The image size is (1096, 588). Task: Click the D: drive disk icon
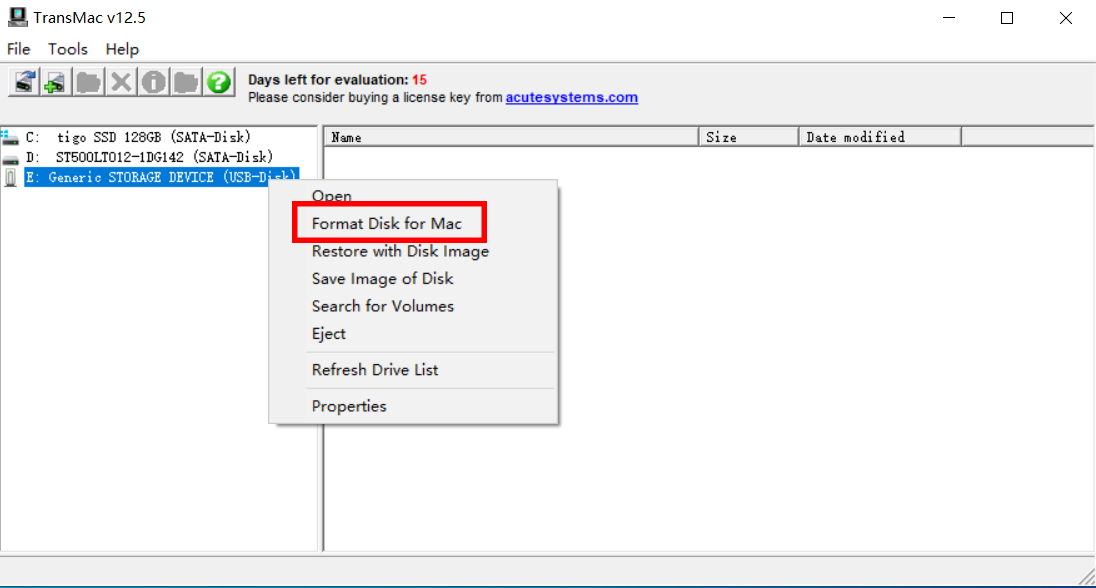(10, 158)
